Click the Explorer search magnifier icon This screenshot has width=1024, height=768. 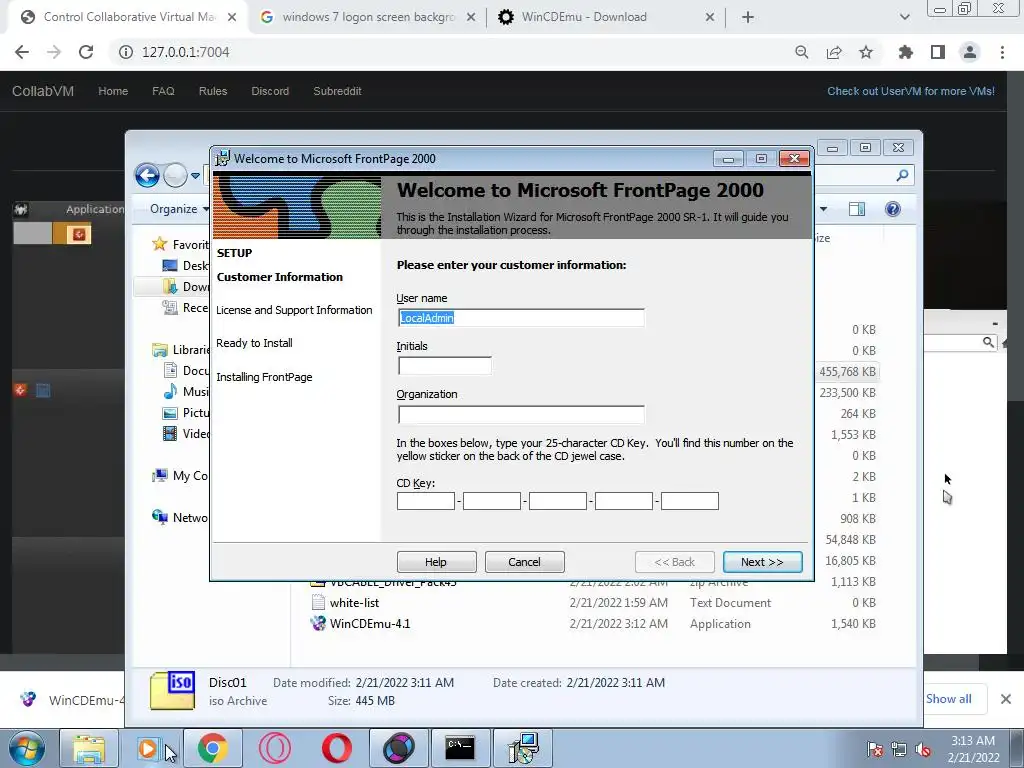click(x=903, y=175)
